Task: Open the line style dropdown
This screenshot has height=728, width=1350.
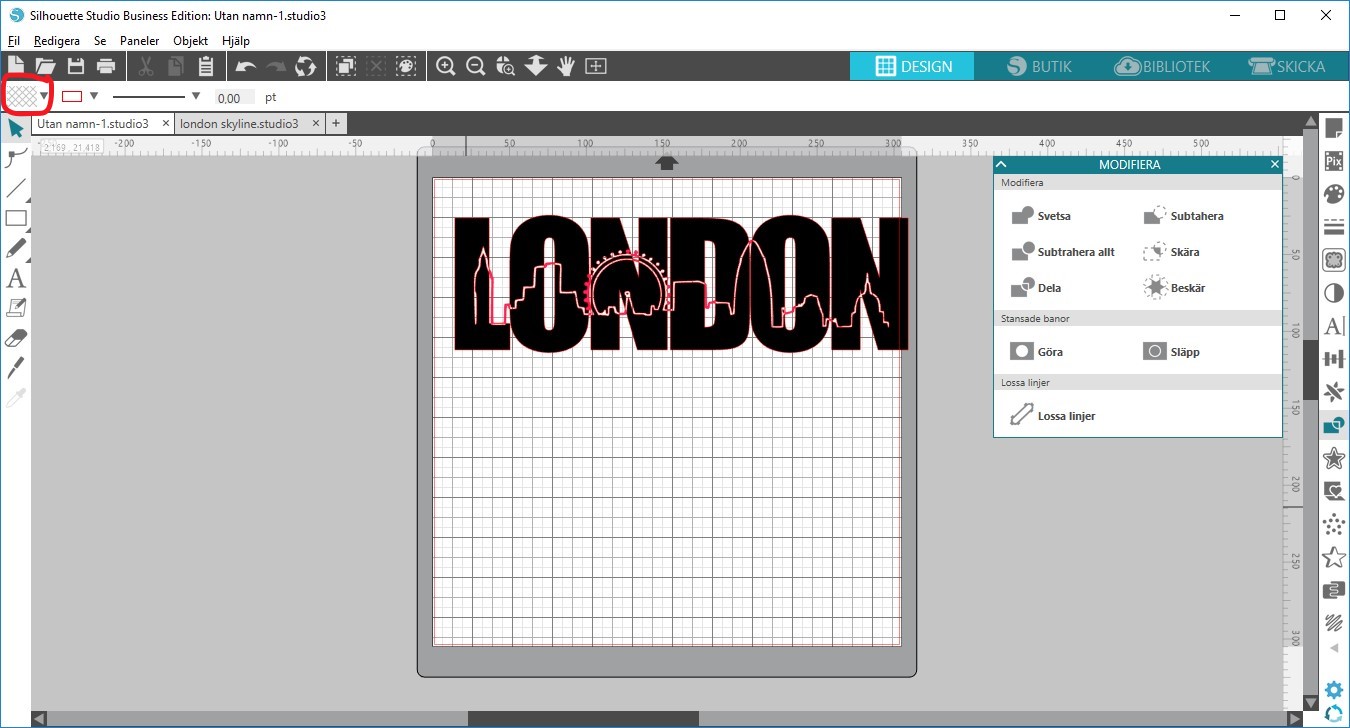Action: (196, 96)
